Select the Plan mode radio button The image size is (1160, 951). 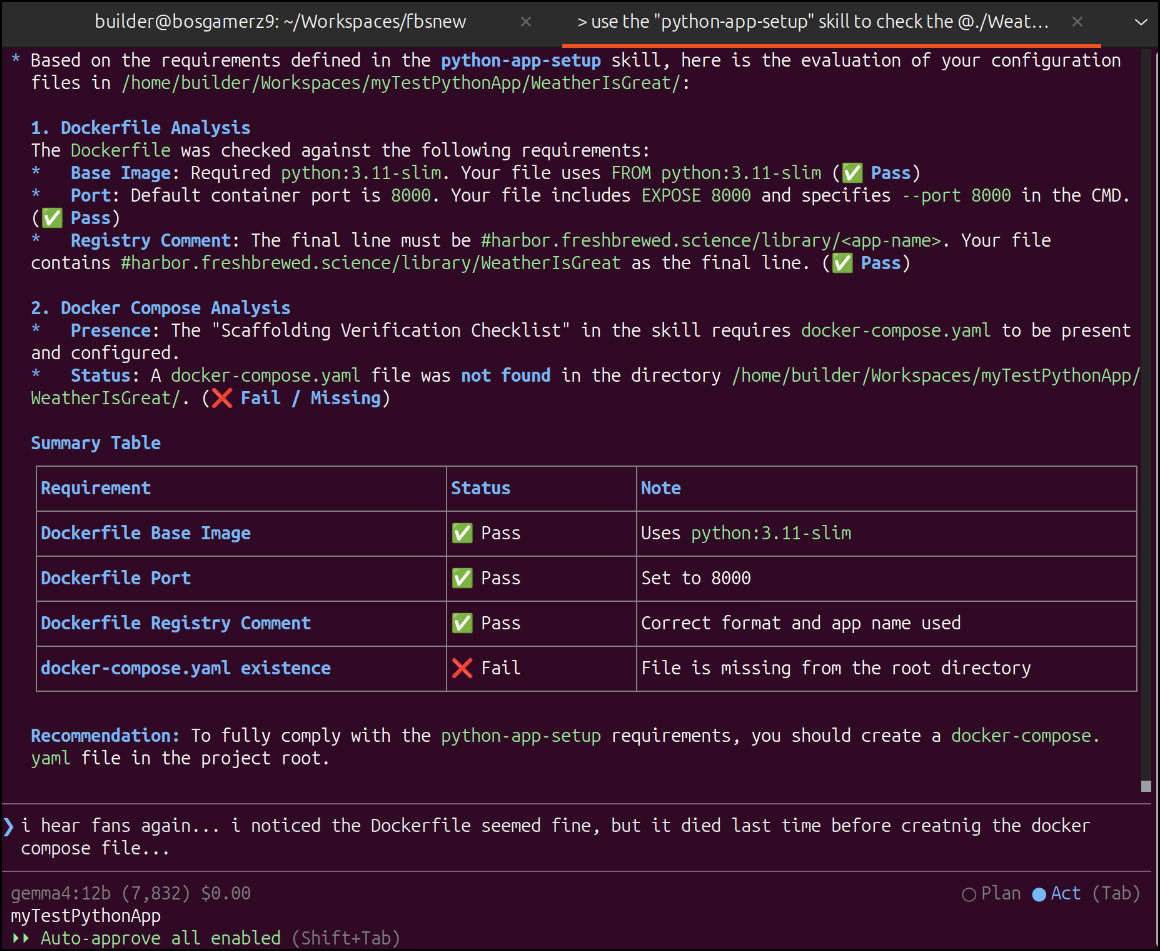pyautogui.click(x=968, y=895)
